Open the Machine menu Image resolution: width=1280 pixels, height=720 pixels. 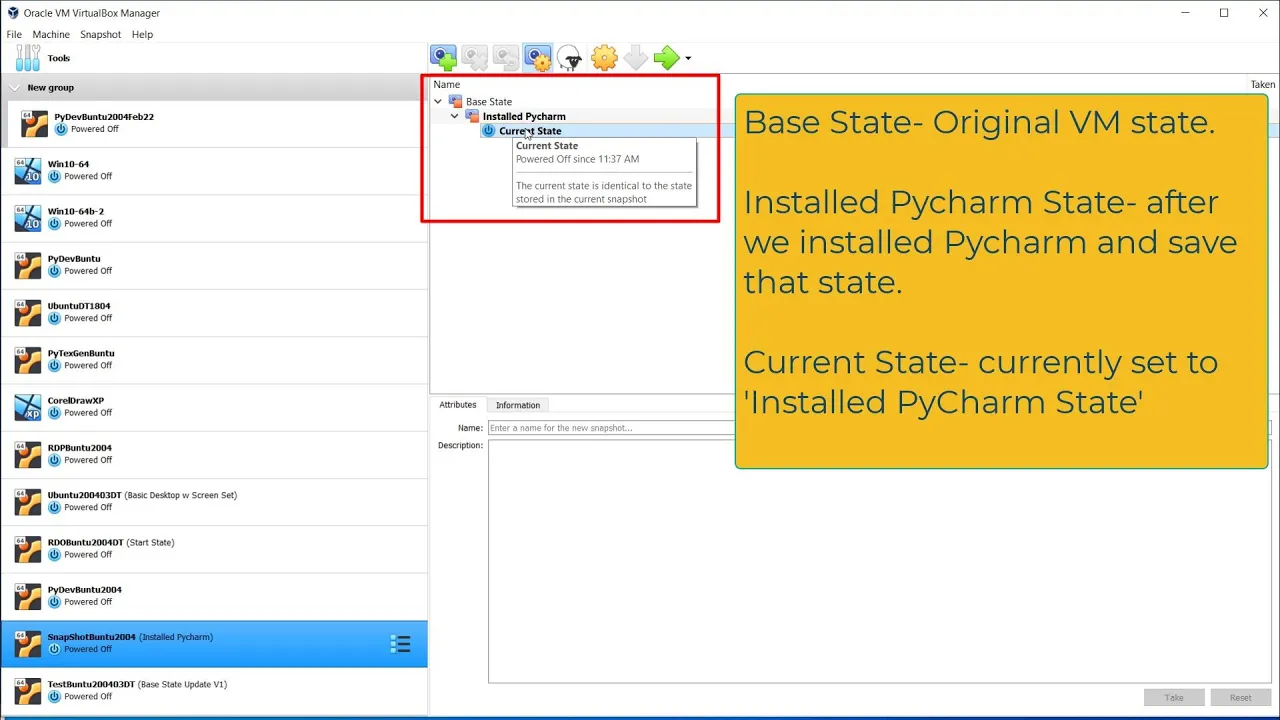tap(51, 34)
